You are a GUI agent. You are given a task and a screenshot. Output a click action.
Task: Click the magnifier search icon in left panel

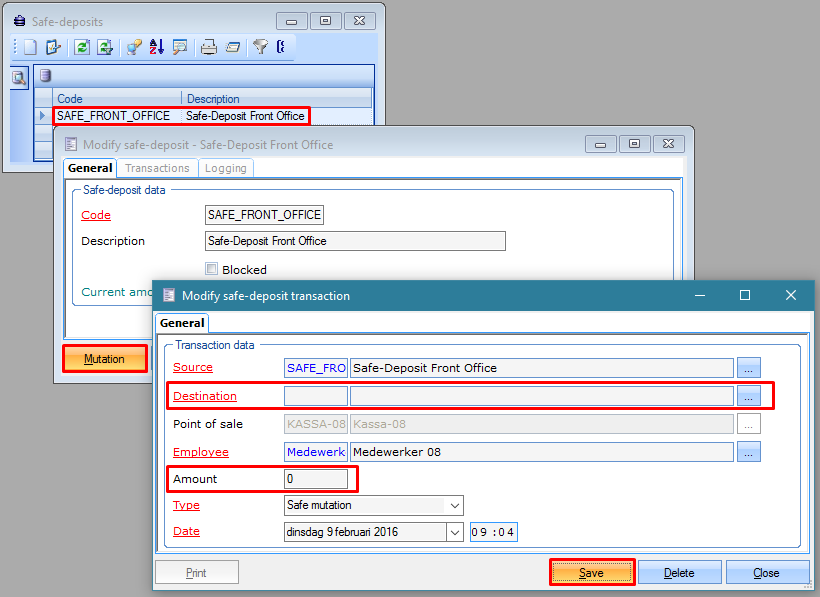pyautogui.click(x=19, y=78)
